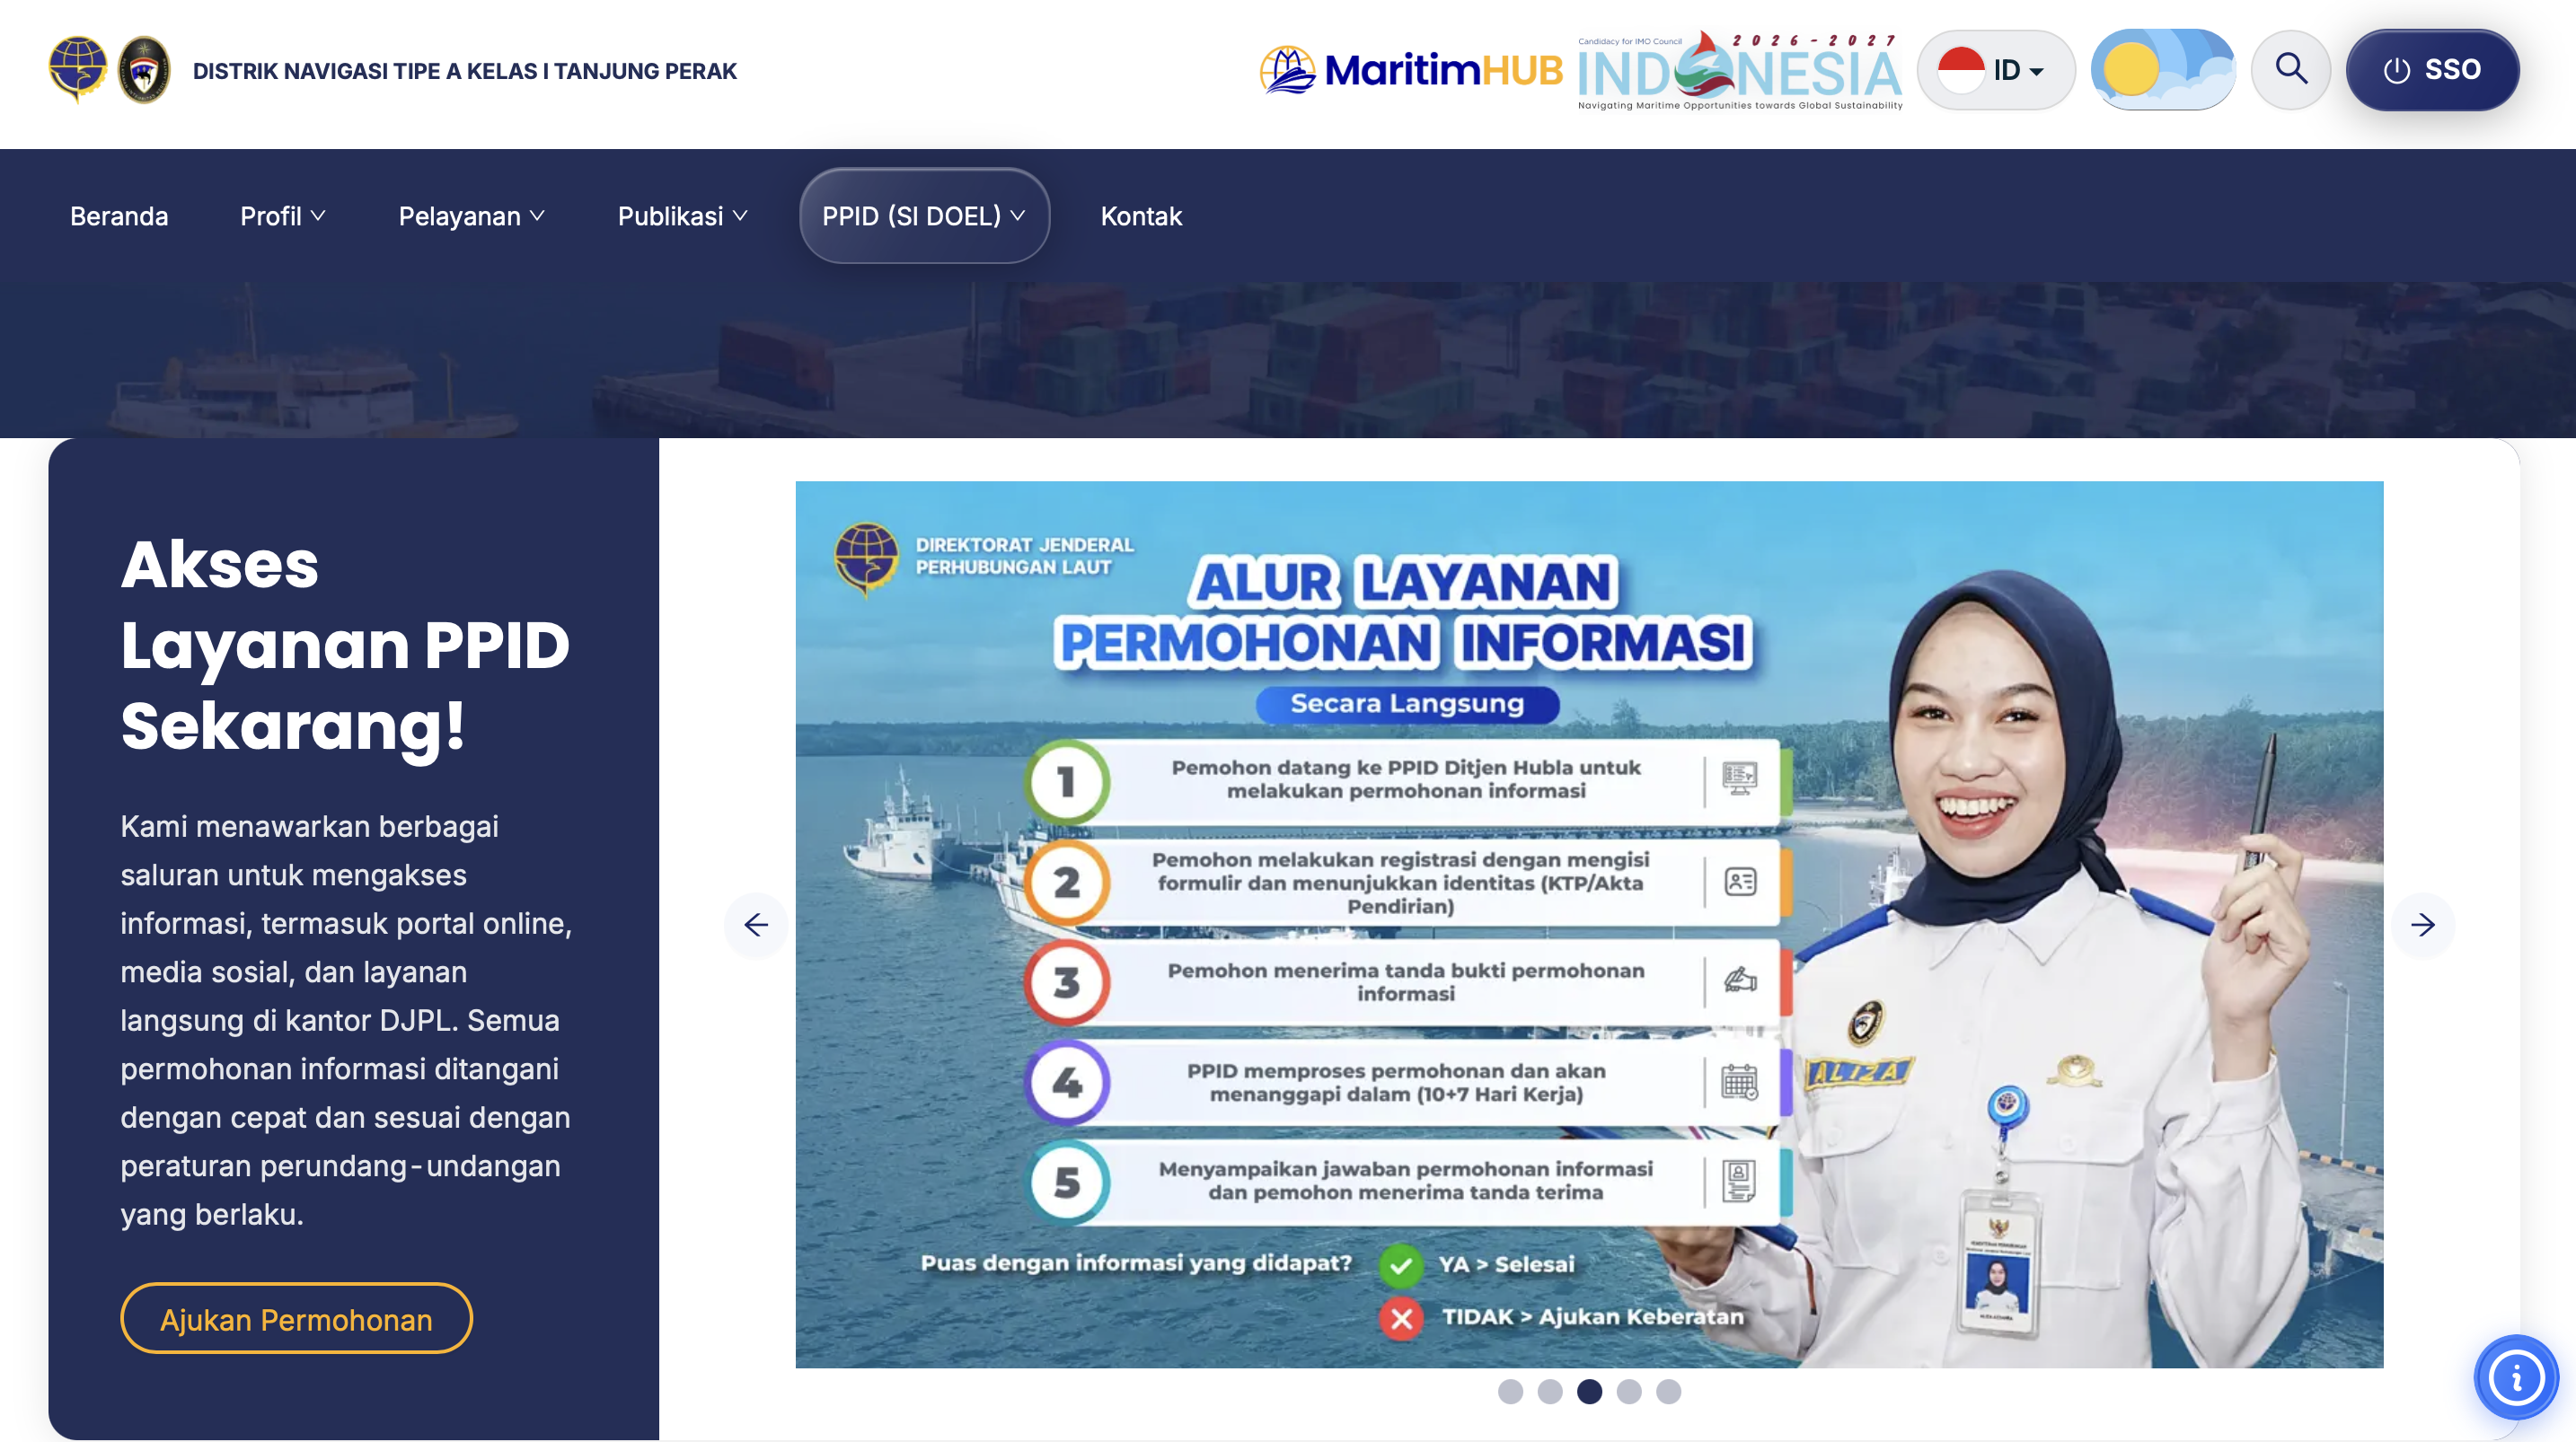
Task: Click the Kemenhub globe logo in header
Action: pos(78,69)
